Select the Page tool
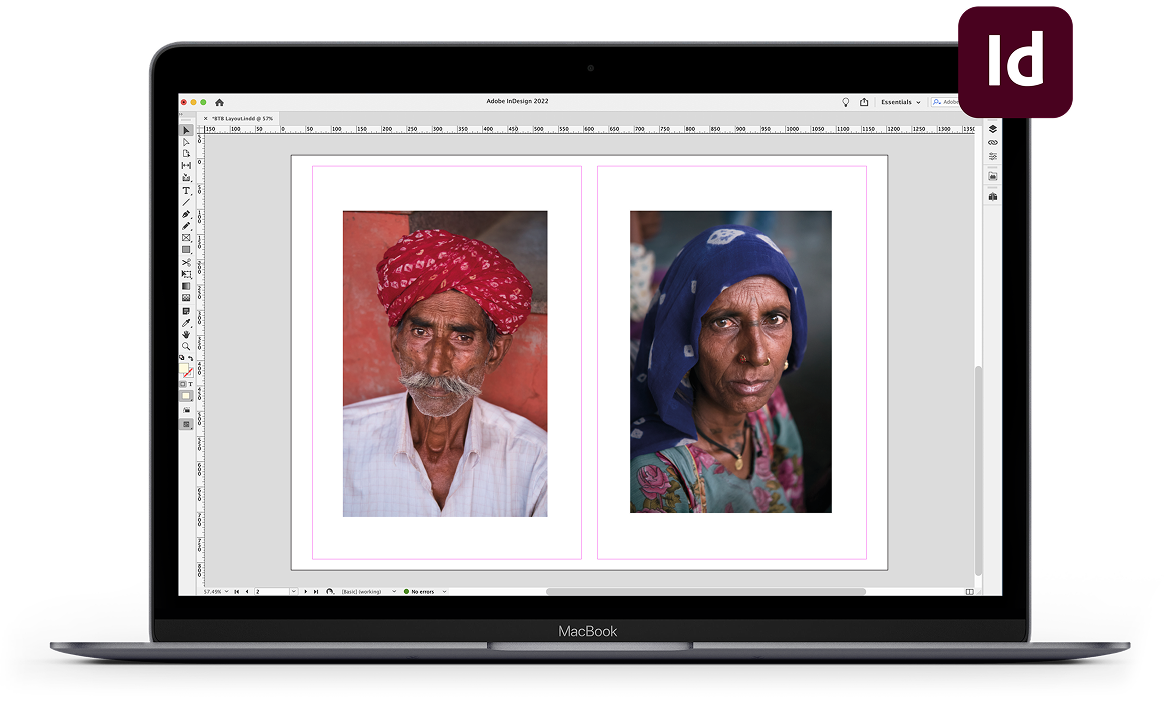The width and height of the screenshot is (1164, 702). pyautogui.click(x=186, y=154)
